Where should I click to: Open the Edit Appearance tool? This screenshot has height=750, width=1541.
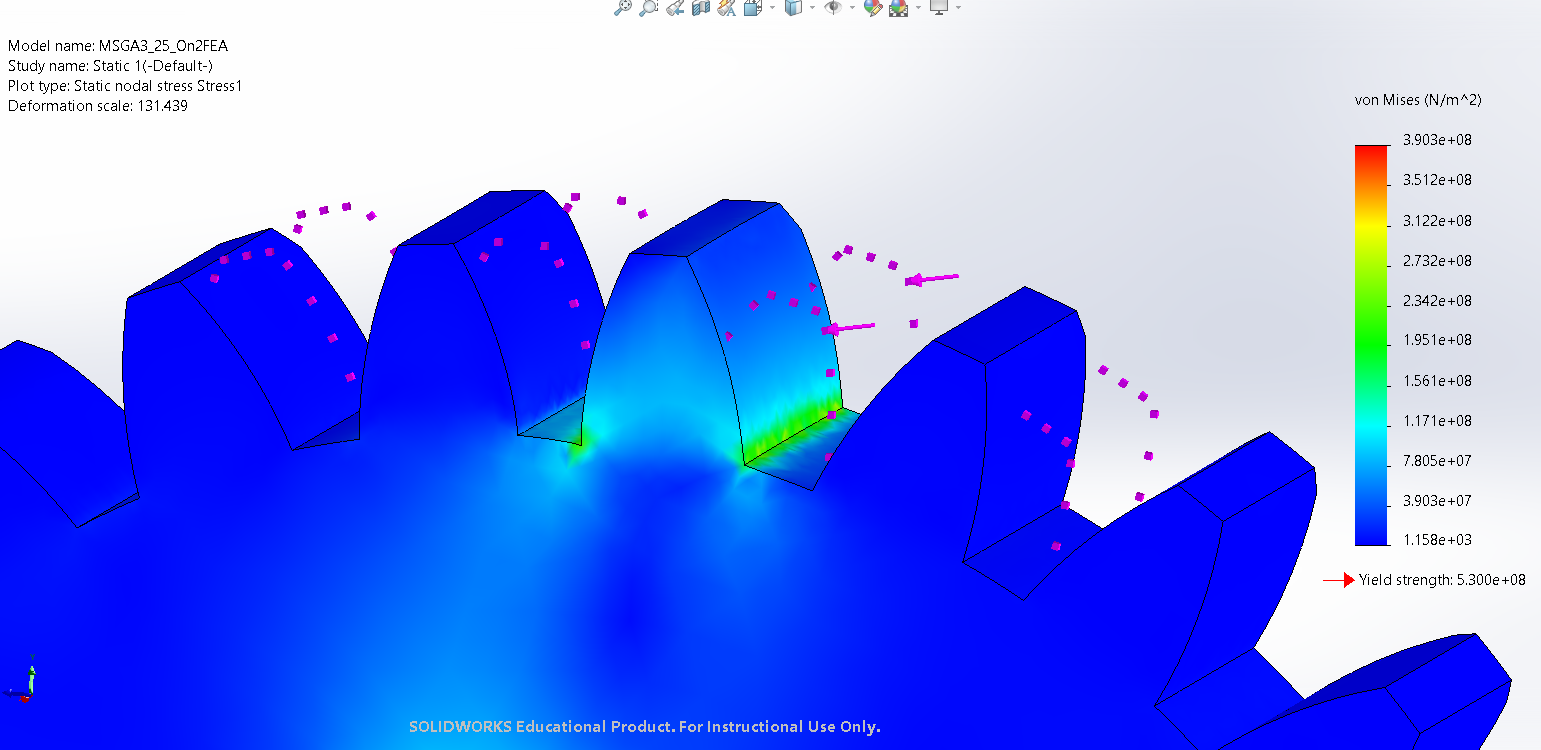point(873,7)
